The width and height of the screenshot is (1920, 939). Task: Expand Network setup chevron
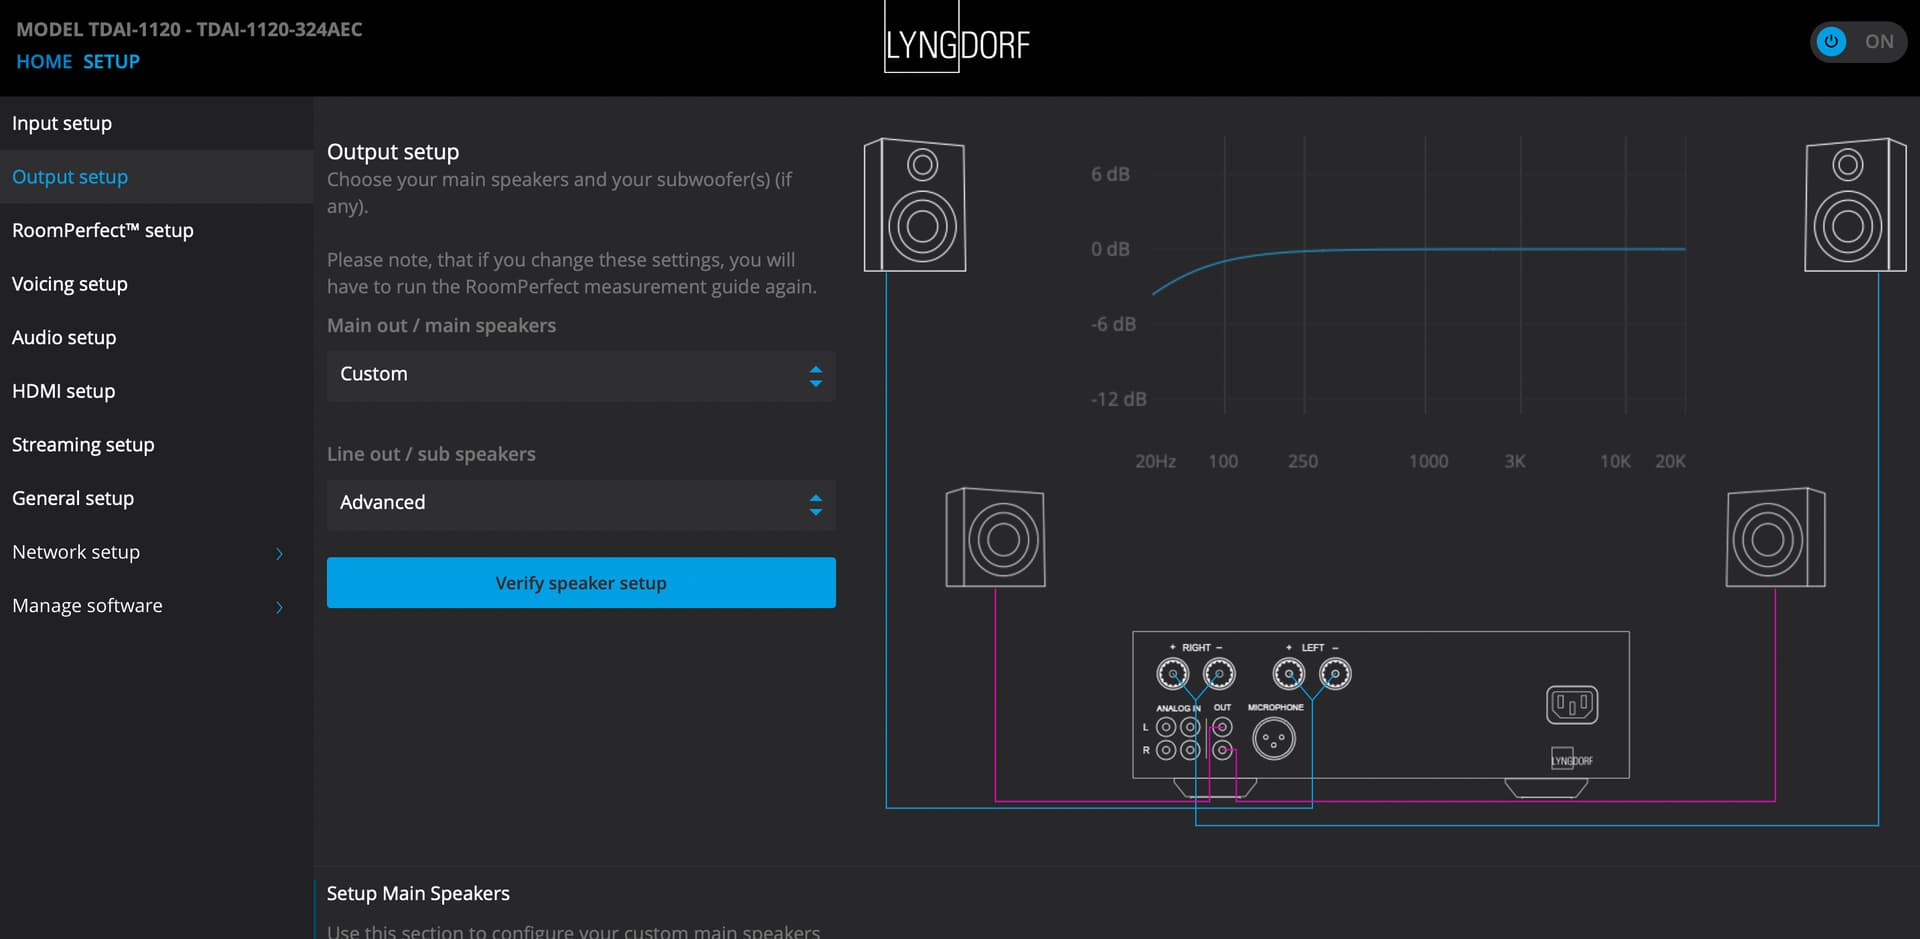(x=279, y=553)
